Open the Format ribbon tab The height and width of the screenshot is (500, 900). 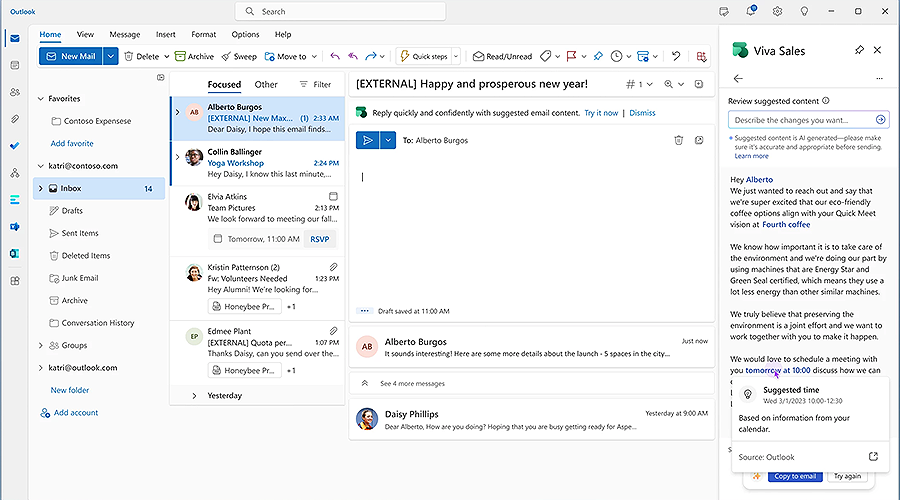point(204,34)
